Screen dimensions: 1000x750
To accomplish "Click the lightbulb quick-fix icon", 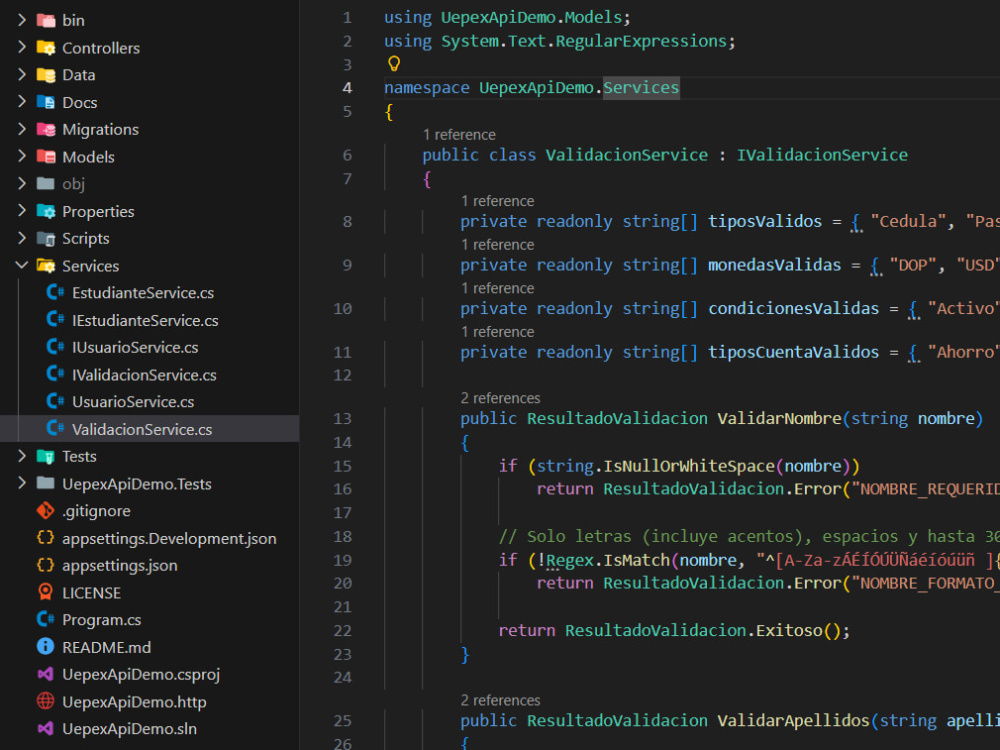I will [394, 64].
